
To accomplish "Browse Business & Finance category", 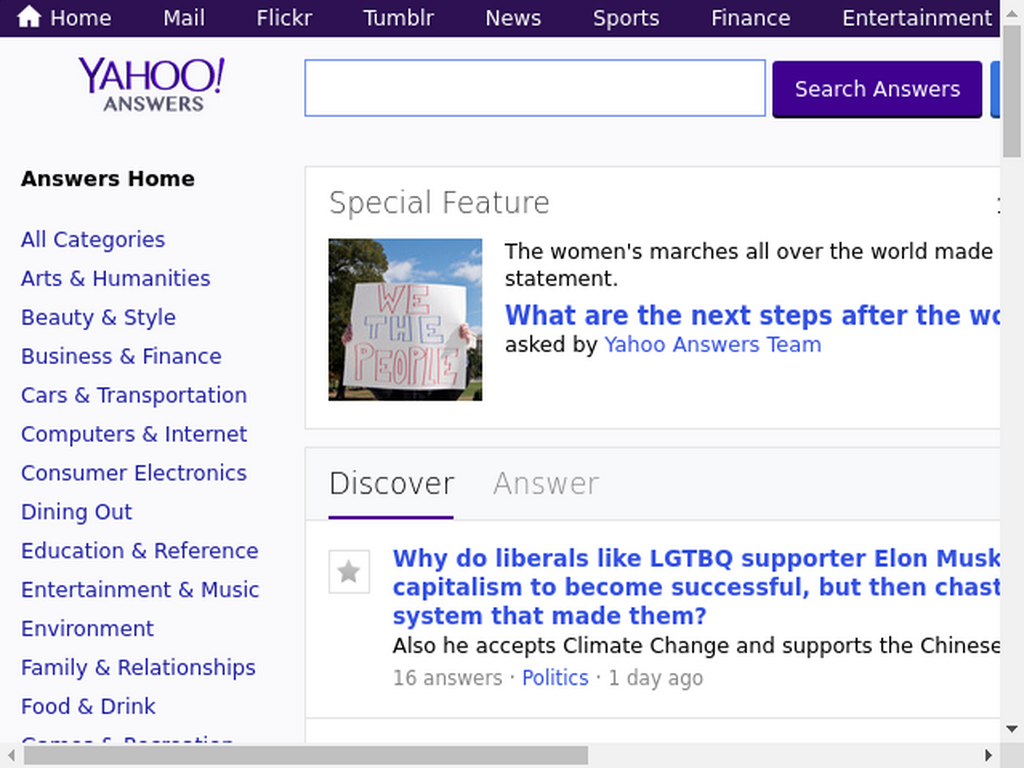I will click(x=121, y=356).
